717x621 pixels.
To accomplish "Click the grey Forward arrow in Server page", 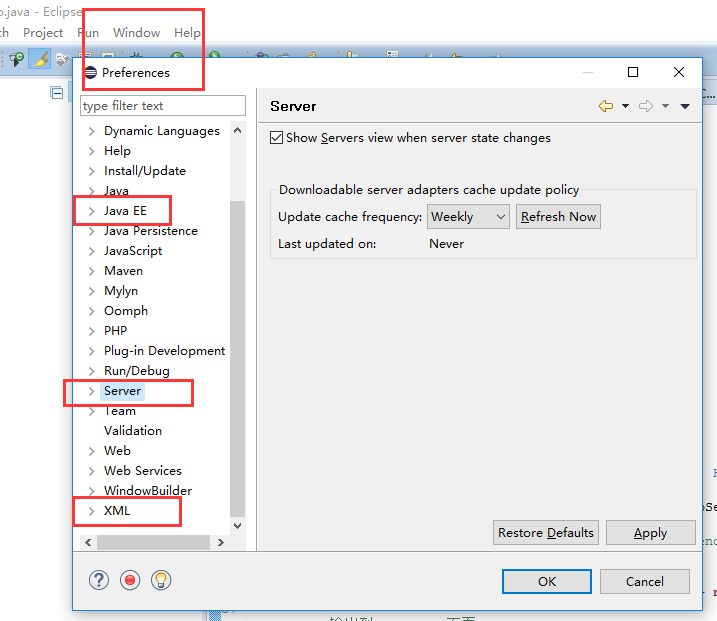I will [646, 106].
